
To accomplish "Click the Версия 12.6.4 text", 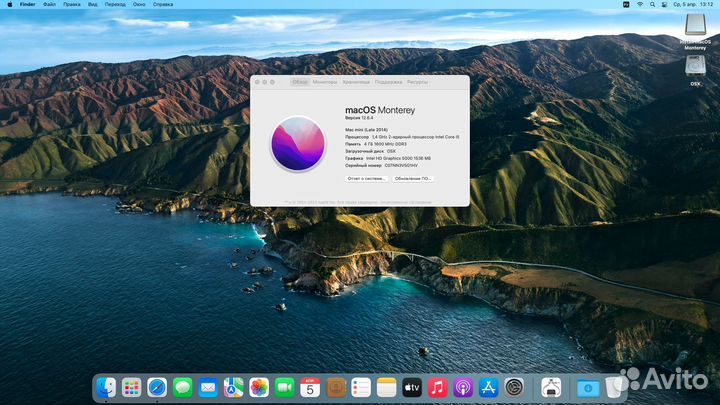I will coord(359,118).
